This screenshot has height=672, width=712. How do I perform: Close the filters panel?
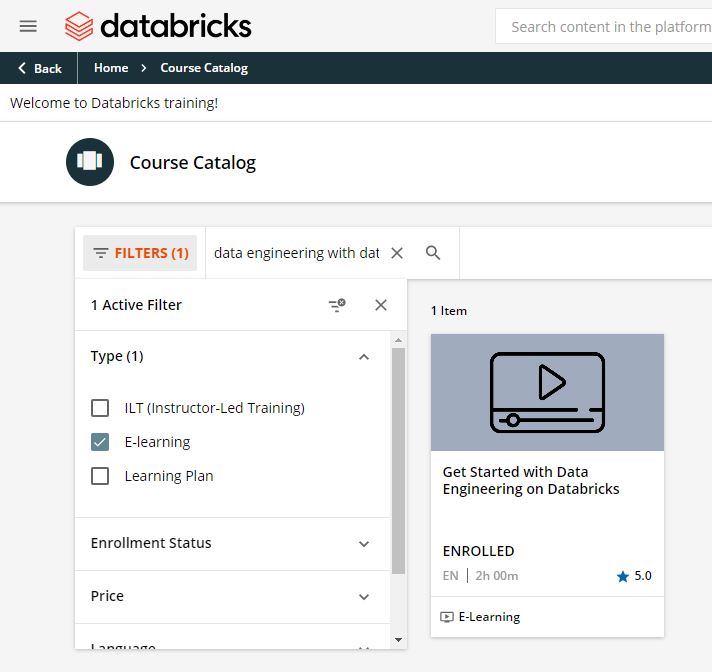tap(381, 305)
